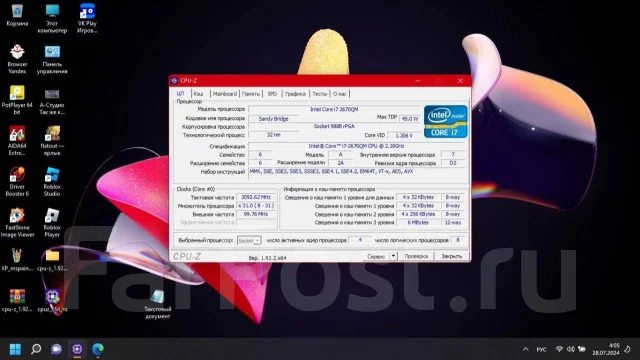Close the CPU-Z window

point(460,81)
